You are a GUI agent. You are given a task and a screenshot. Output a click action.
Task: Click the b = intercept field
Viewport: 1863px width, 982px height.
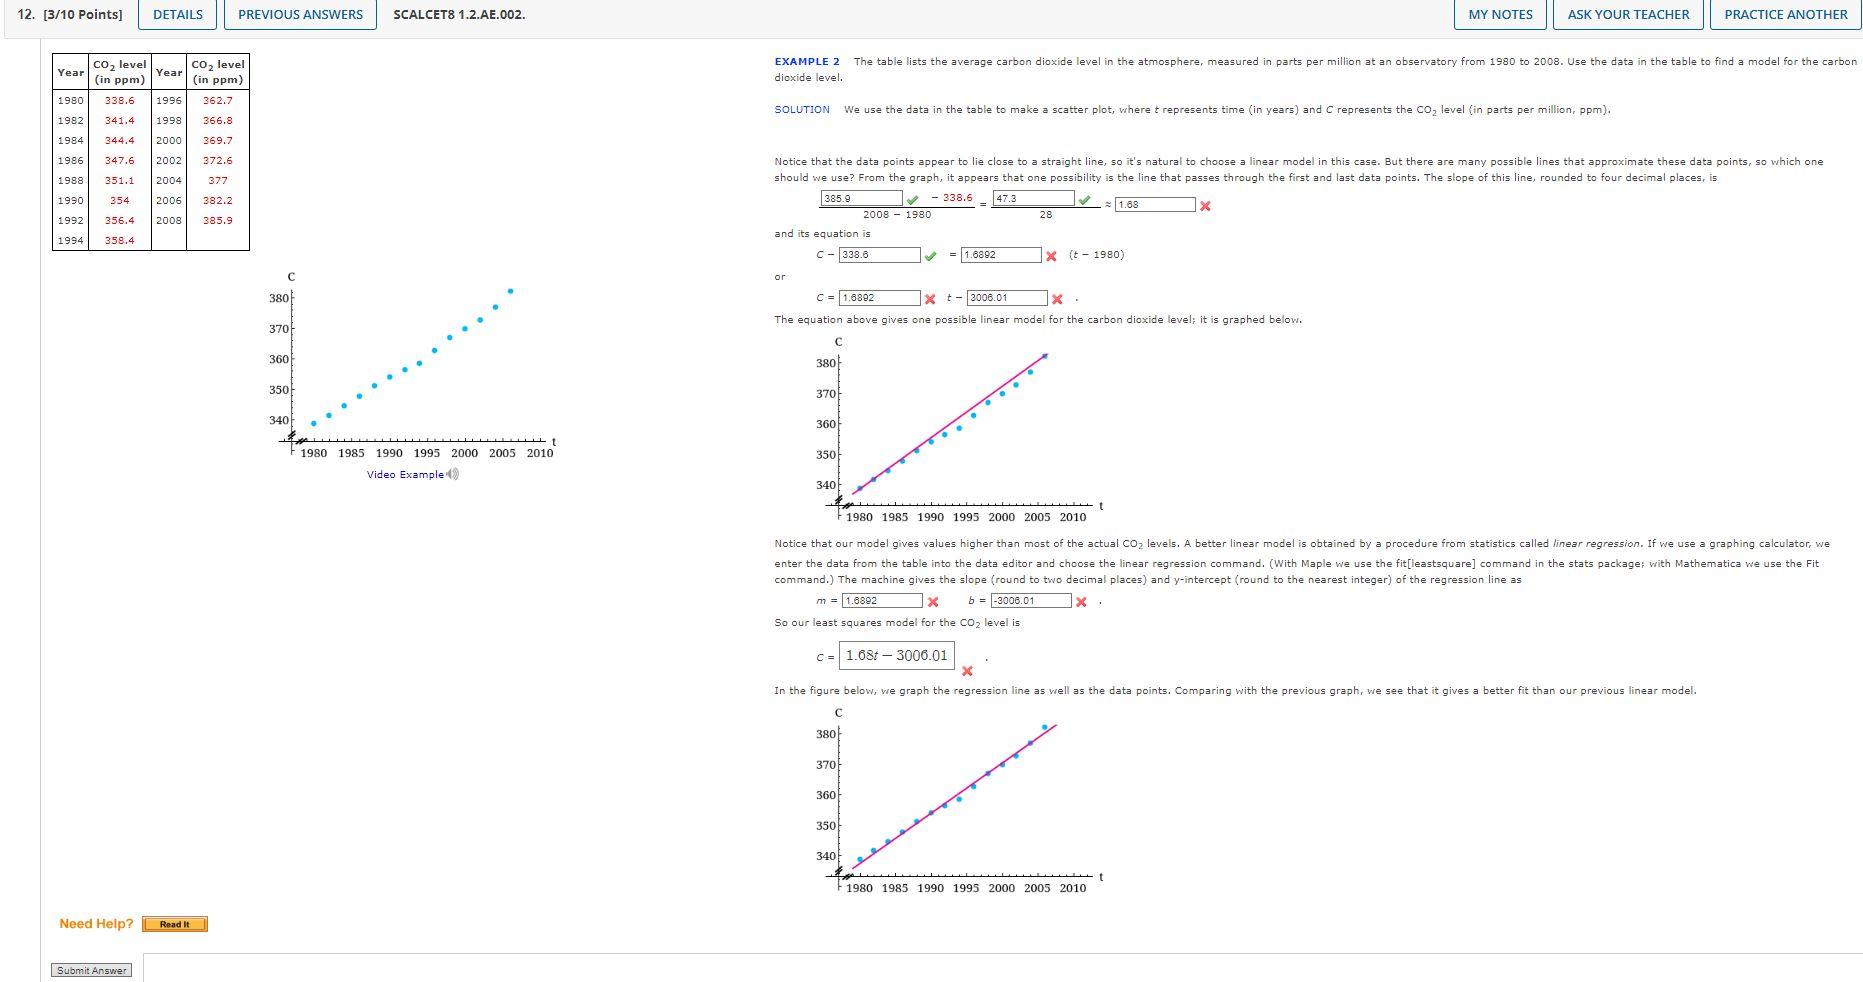[1031, 601]
